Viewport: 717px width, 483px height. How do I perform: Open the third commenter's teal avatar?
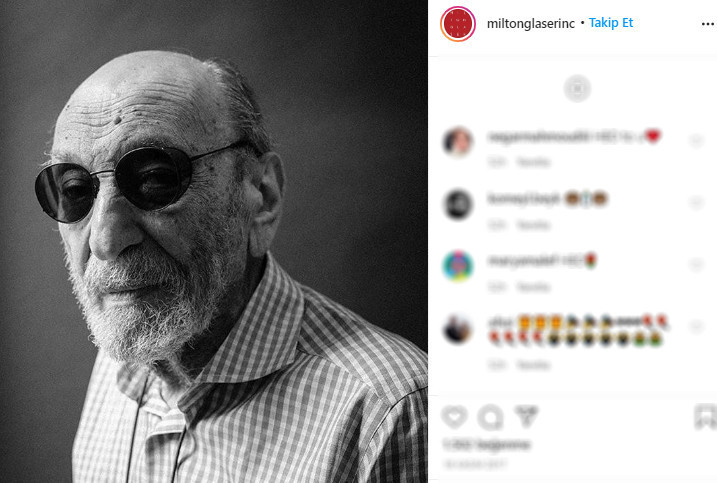tap(458, 266)
